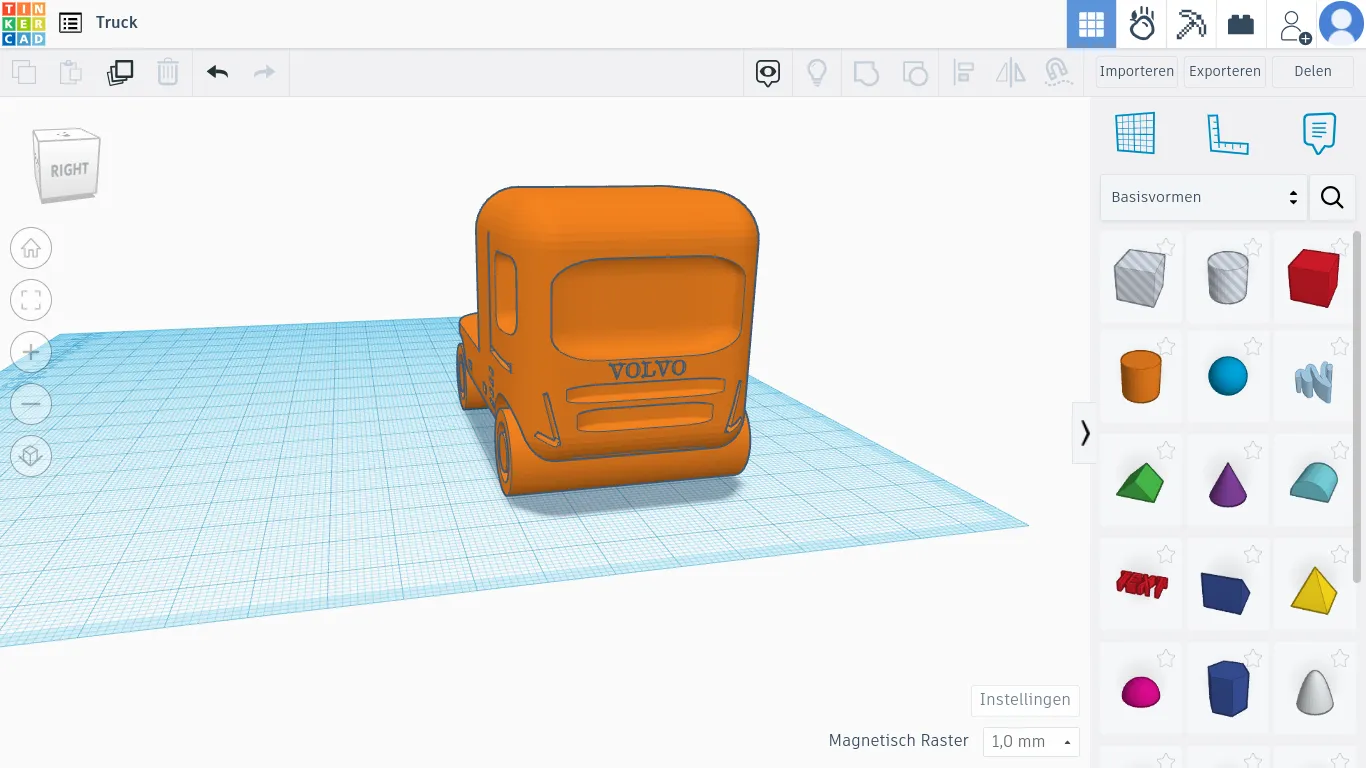Image resolution: width=1366 pixels, height=768 pixels.
Task: Switch to the 3D design grid tab
Action: click(x=1091, y=24)
